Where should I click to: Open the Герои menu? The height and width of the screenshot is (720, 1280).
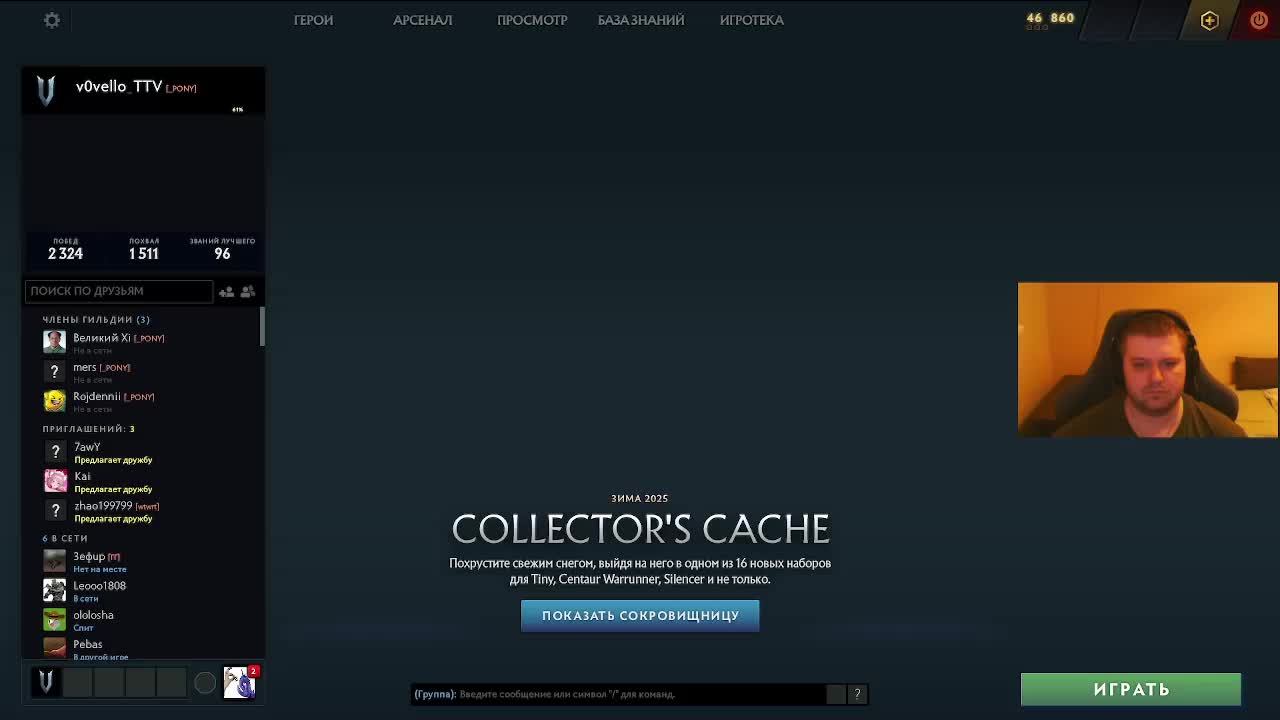pyautogui.click(x=313, y=20)
